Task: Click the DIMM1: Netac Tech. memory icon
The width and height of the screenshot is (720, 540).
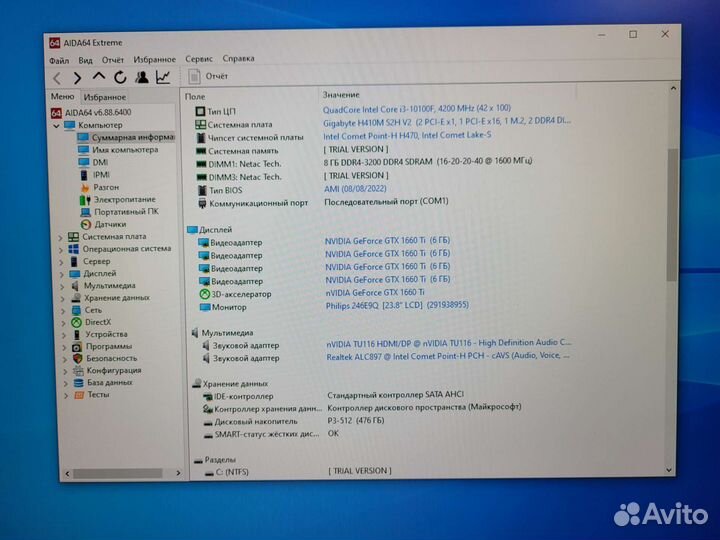Action: tap(201, 164)
